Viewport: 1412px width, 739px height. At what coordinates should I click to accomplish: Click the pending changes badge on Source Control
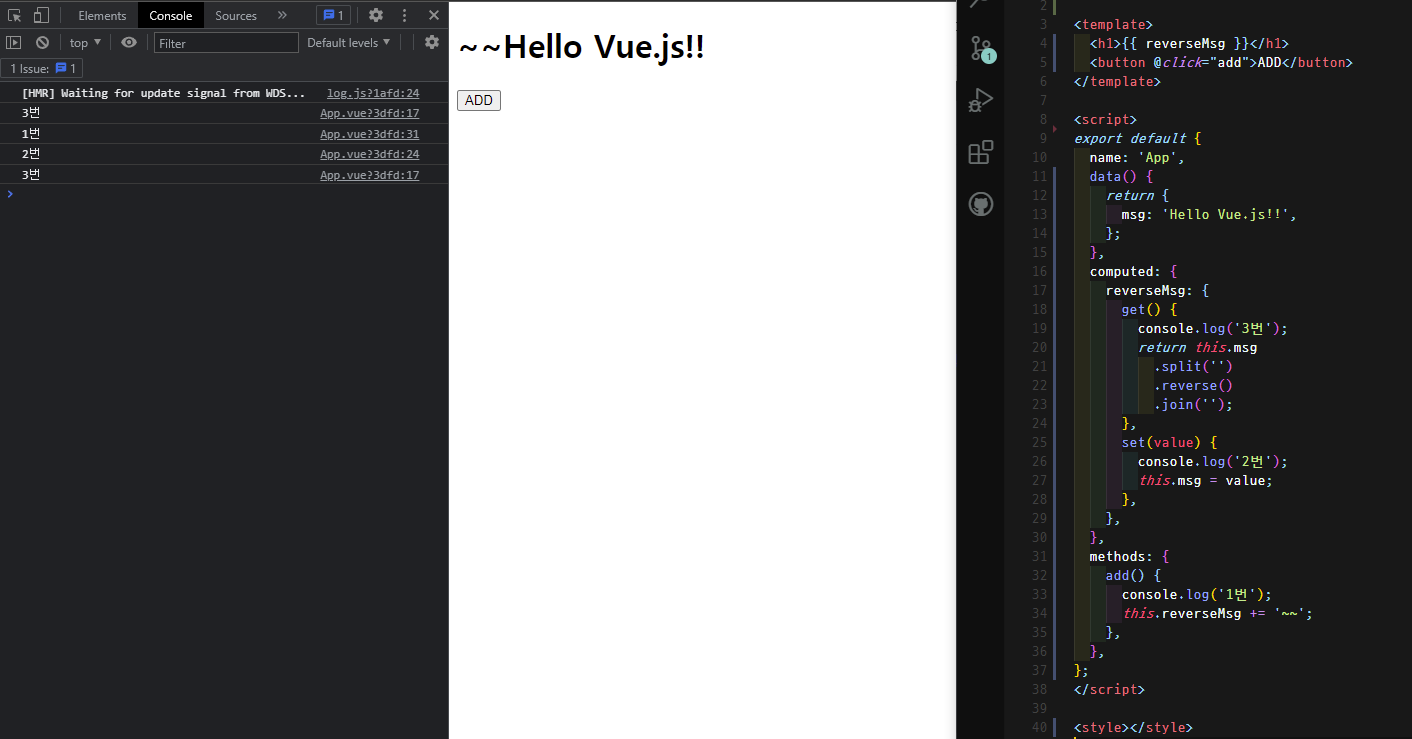pyautogui.click(x=988, y=57)
